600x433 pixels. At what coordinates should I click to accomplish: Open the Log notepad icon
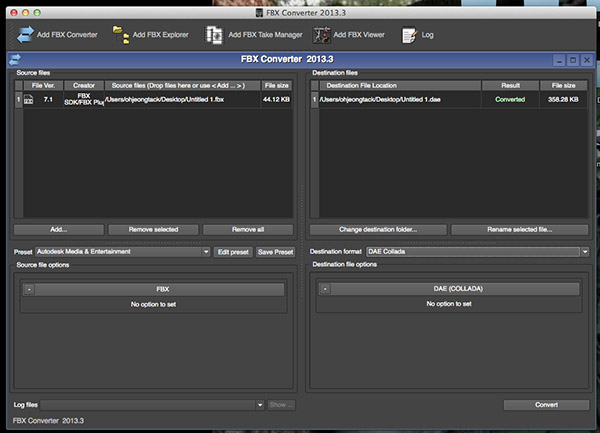point(409,35)
